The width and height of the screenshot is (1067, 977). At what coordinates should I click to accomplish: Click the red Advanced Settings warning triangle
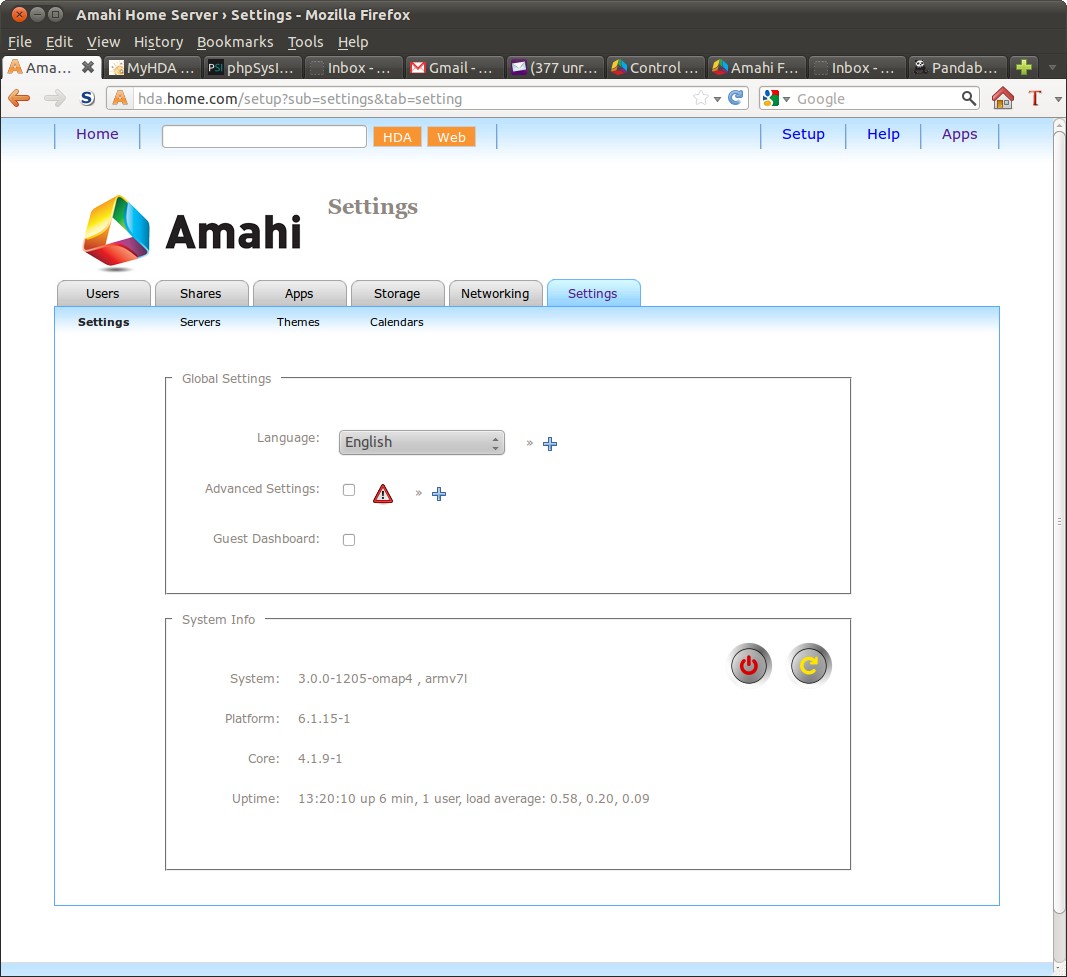(383, 493)
